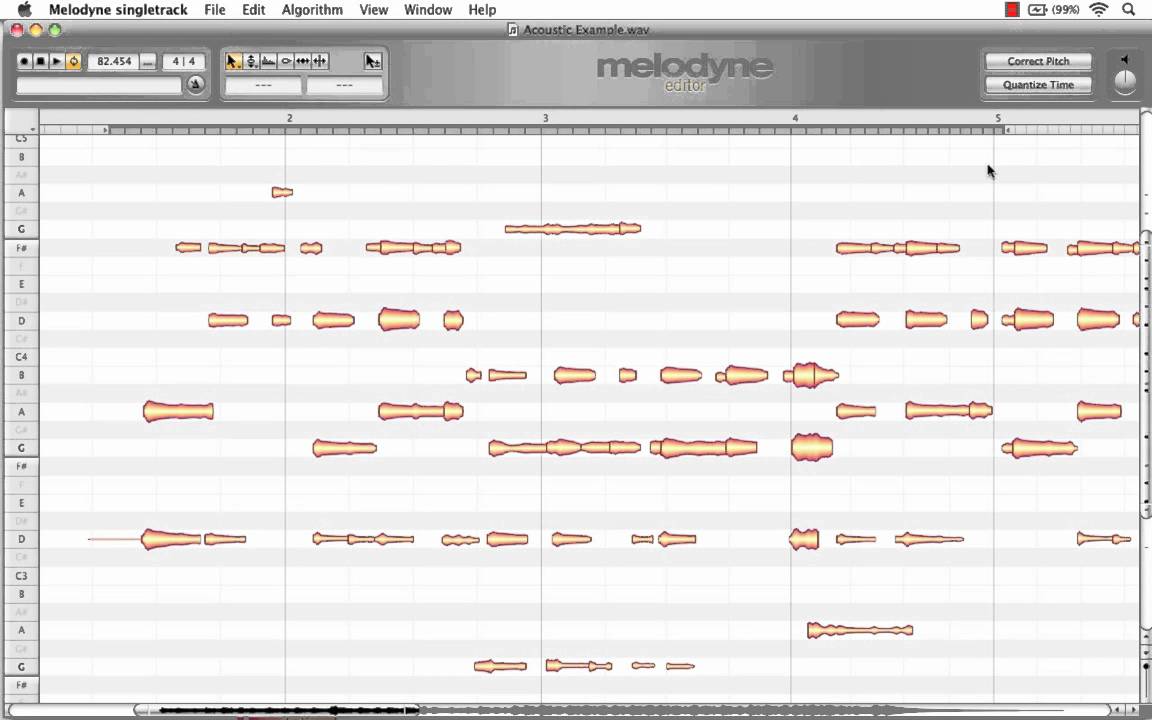1152x720 pixels.
Task: Select the first low D blob before bar 2
Action: (x=171, y=539)
